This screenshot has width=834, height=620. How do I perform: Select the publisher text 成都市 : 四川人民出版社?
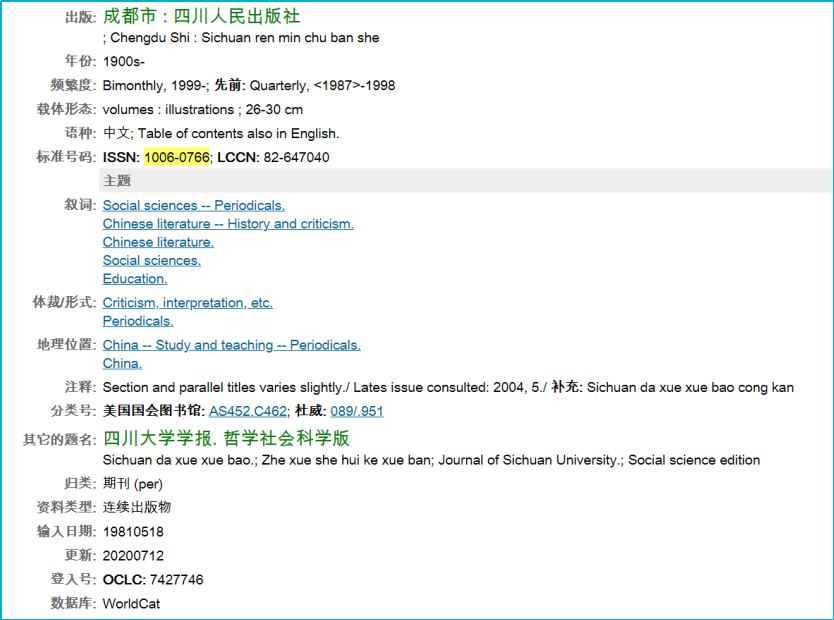pos(202,16)
